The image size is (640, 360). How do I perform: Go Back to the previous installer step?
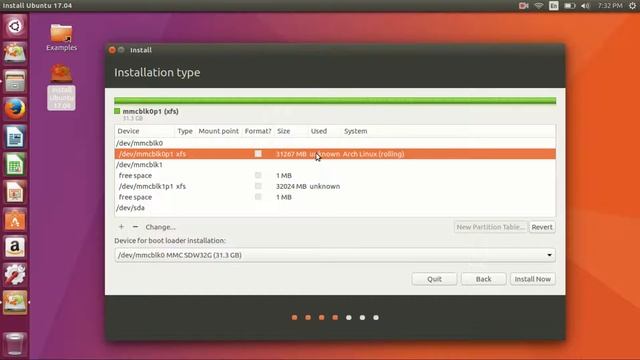[483, 279]
